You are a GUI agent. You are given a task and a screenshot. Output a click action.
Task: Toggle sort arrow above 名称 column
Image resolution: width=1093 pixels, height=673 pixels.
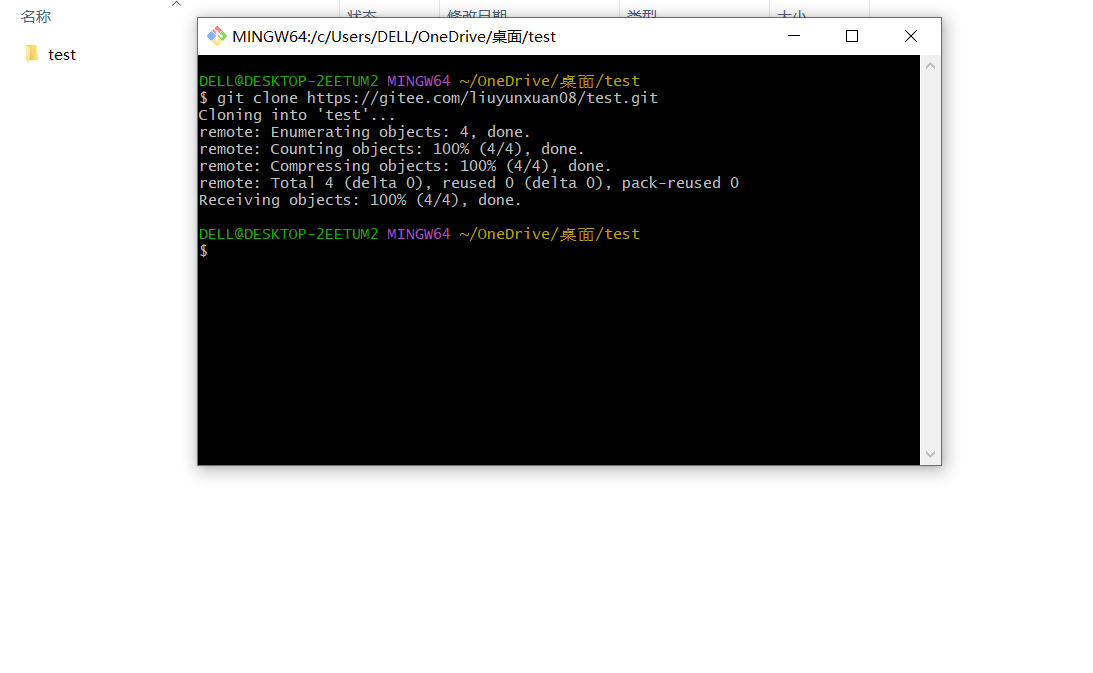click(x=177, y=4)
